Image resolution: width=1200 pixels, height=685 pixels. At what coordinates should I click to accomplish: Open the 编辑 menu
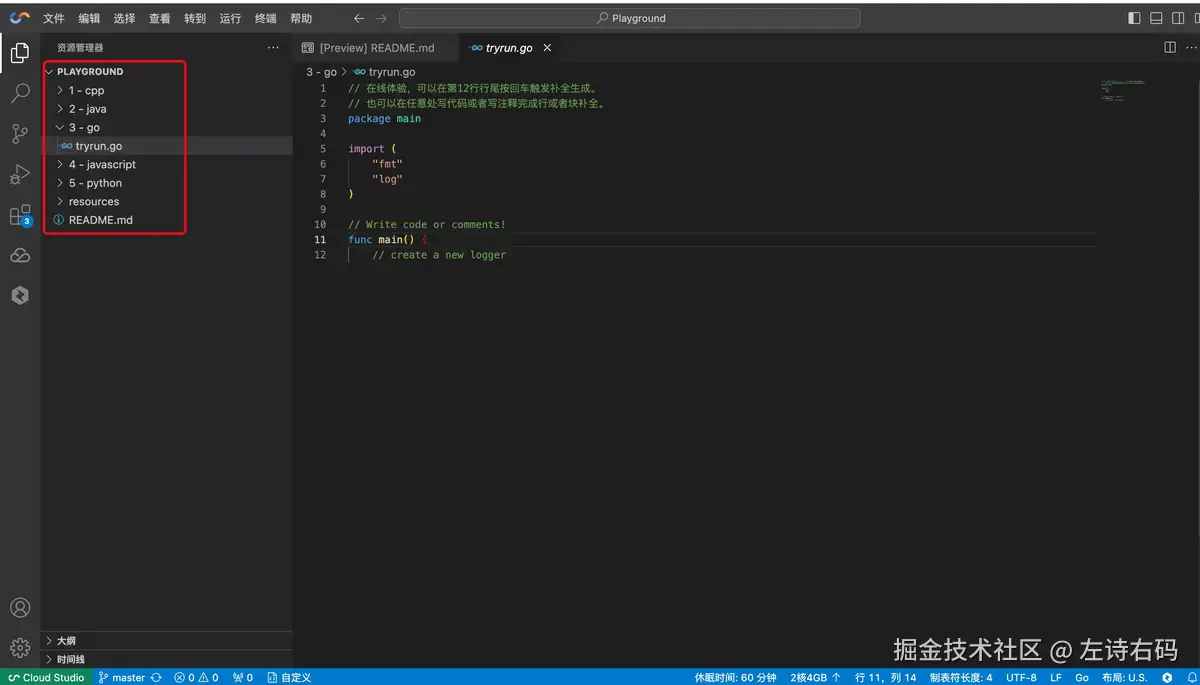(89, 18)
